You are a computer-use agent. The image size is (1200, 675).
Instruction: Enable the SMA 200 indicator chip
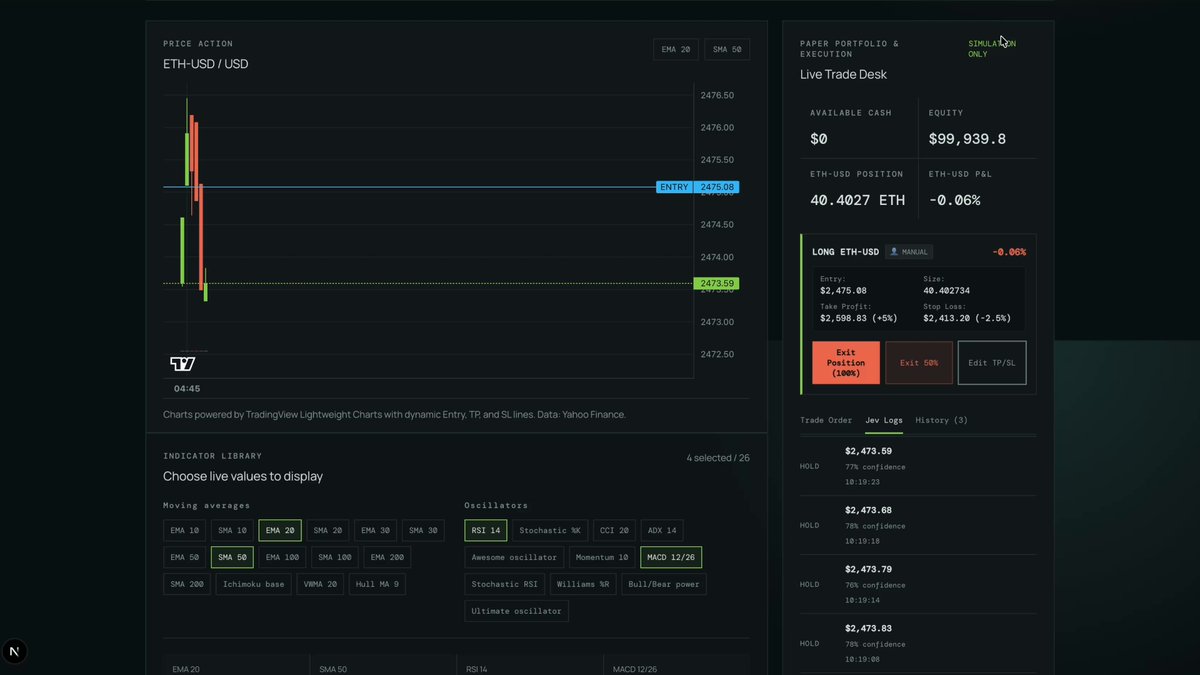pos(187,584)
